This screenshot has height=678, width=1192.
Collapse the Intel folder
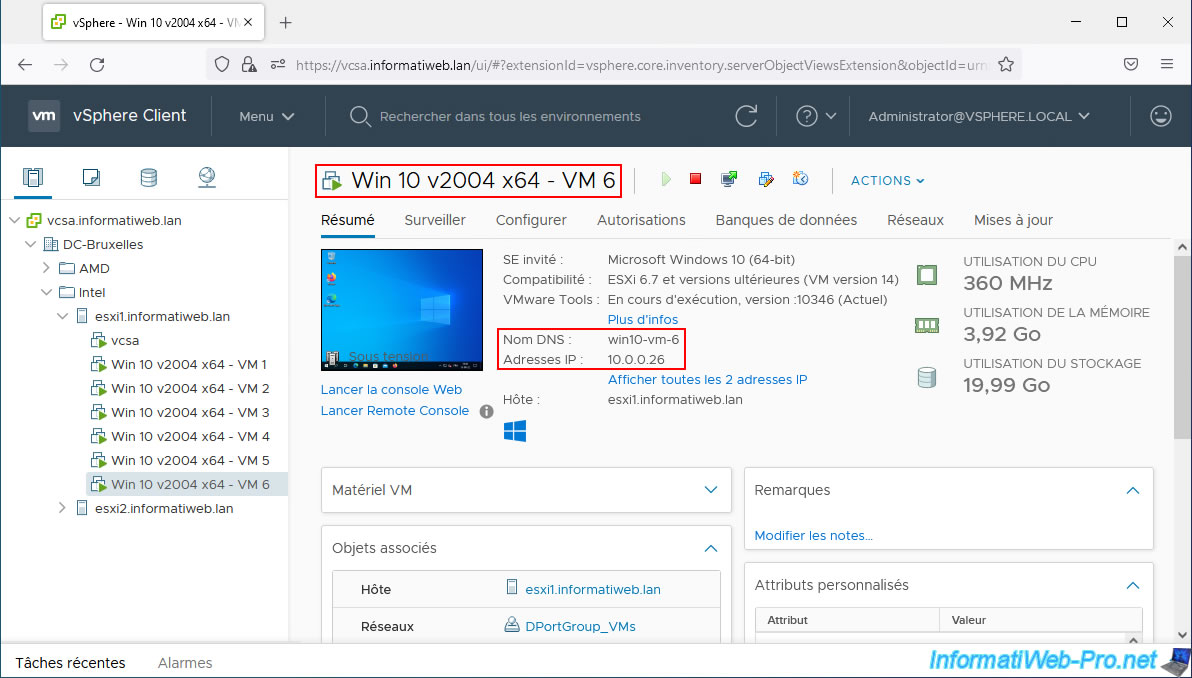pyautogui.click(x=46, y=293)
